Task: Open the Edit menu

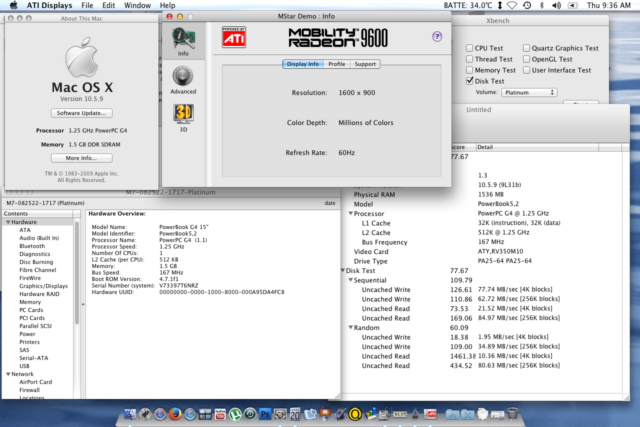Action: [109, 5]
